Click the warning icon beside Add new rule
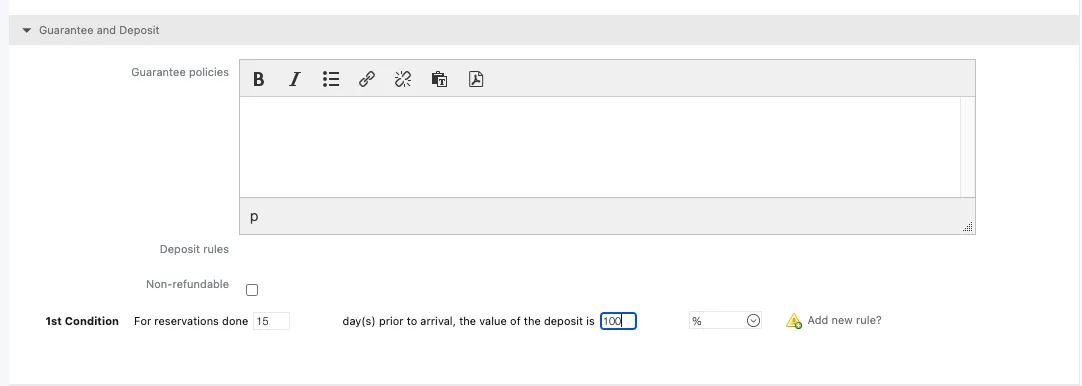 coord(794,321)
